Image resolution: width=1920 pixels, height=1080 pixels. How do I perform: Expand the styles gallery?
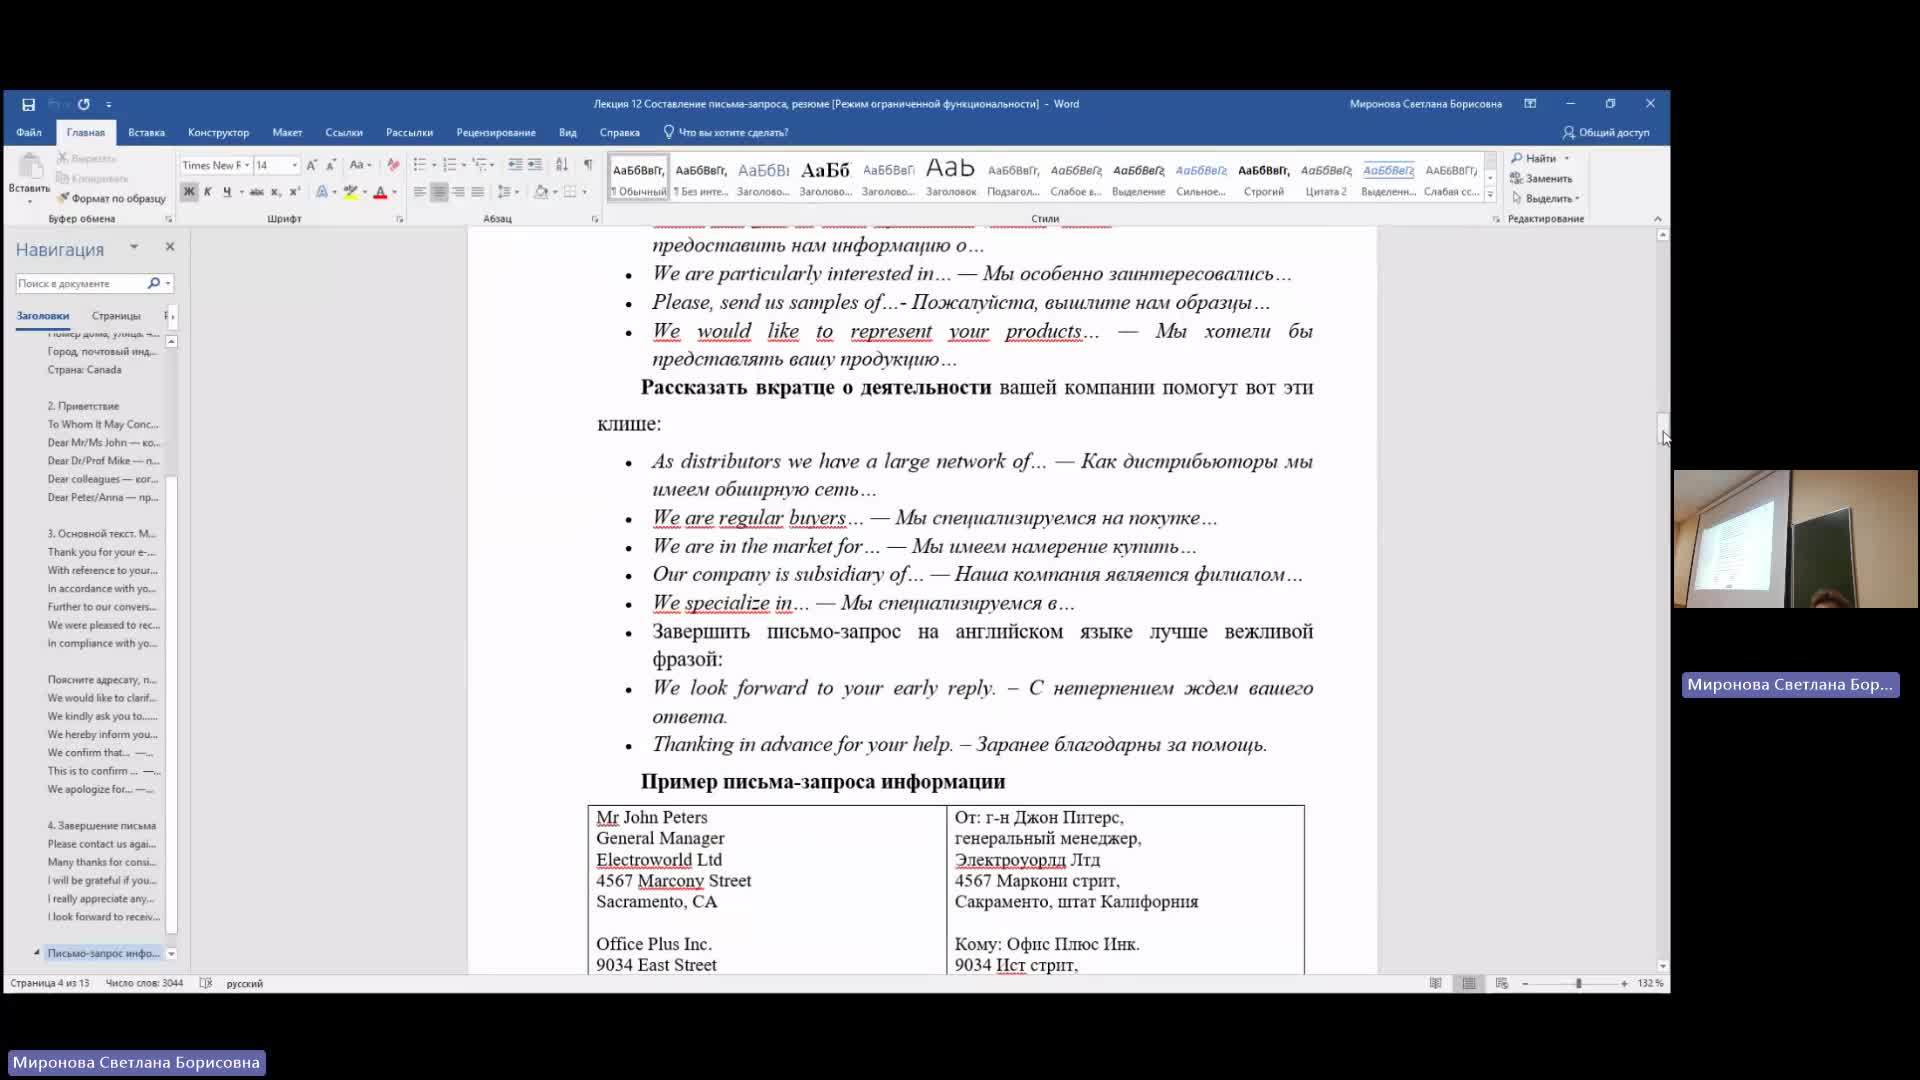click(1490, 195)
